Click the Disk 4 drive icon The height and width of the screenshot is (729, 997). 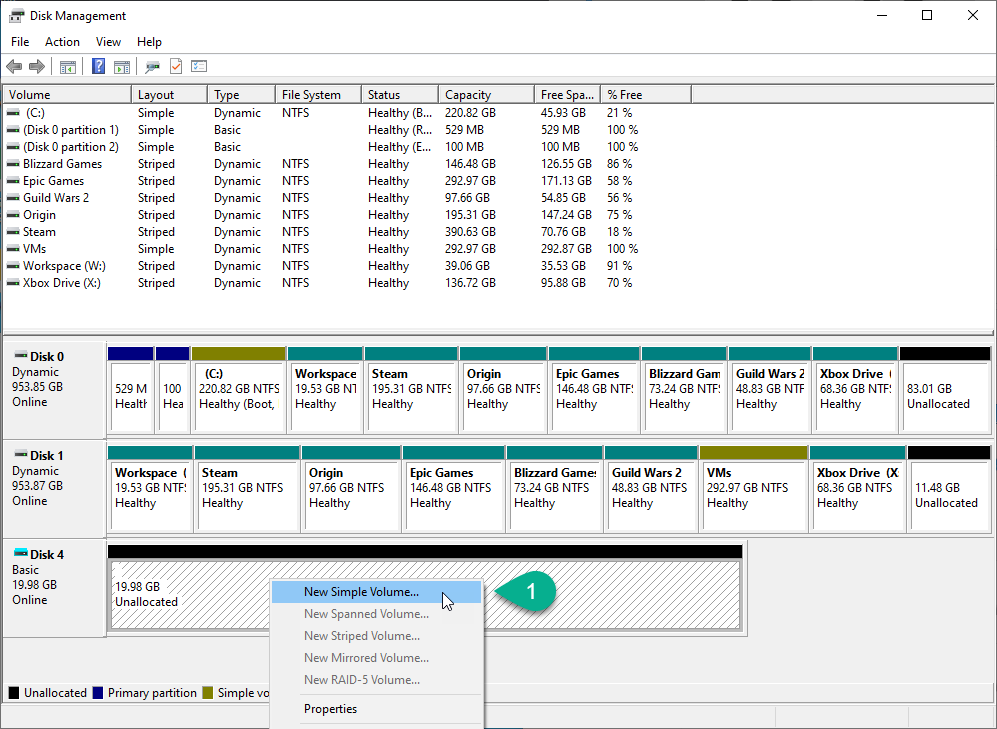[21, 554]
